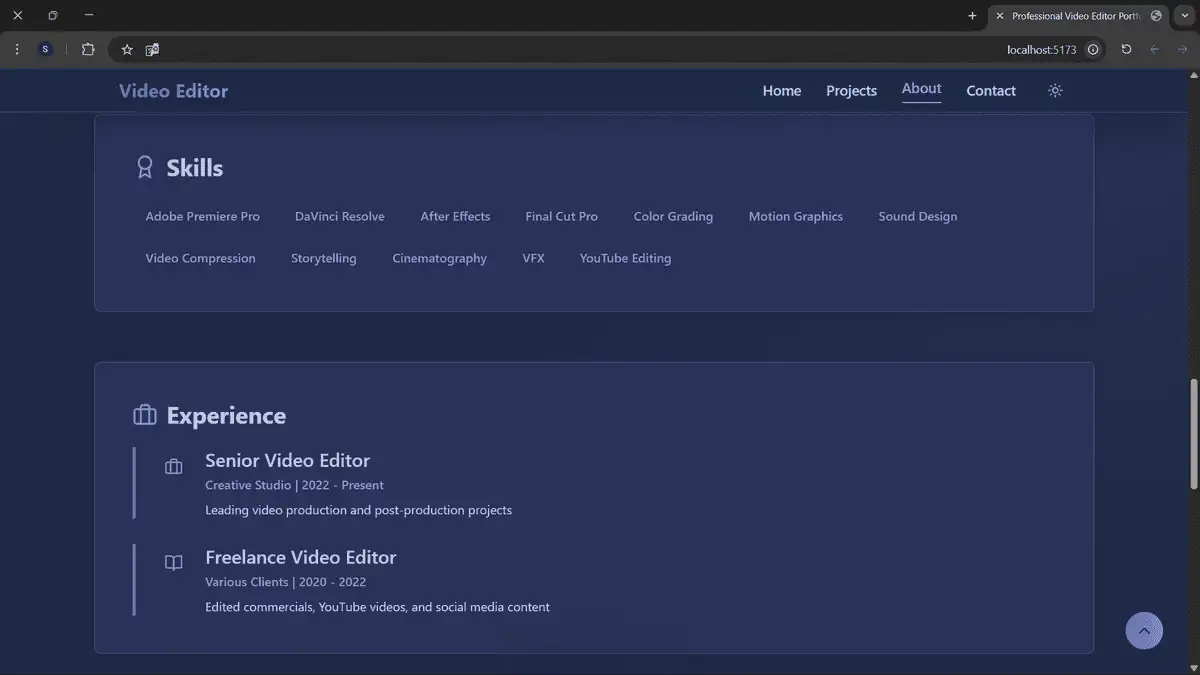Click the Adobe Premiere Pro skill tag
1200x675 pixels.
tap(203, 216)
